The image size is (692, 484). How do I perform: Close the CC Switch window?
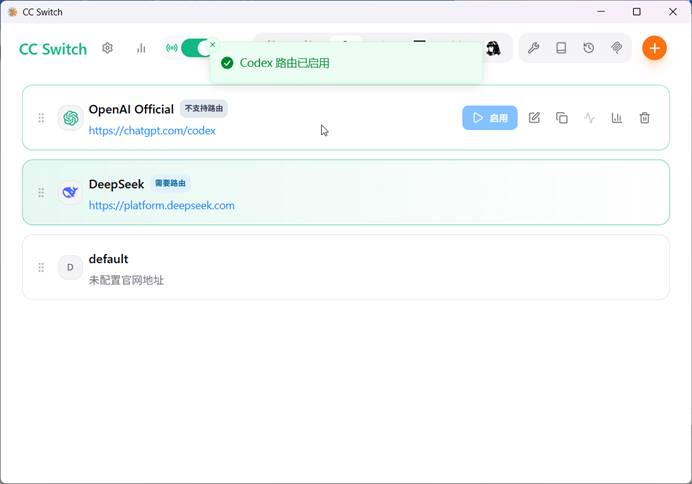673,11
